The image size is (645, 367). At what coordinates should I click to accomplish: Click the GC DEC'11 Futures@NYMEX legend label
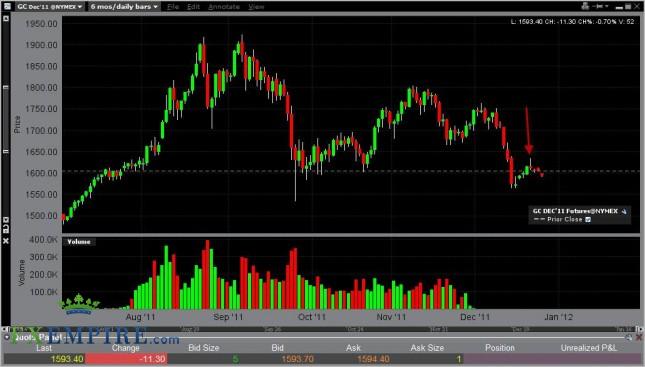[x=575, y=211]
